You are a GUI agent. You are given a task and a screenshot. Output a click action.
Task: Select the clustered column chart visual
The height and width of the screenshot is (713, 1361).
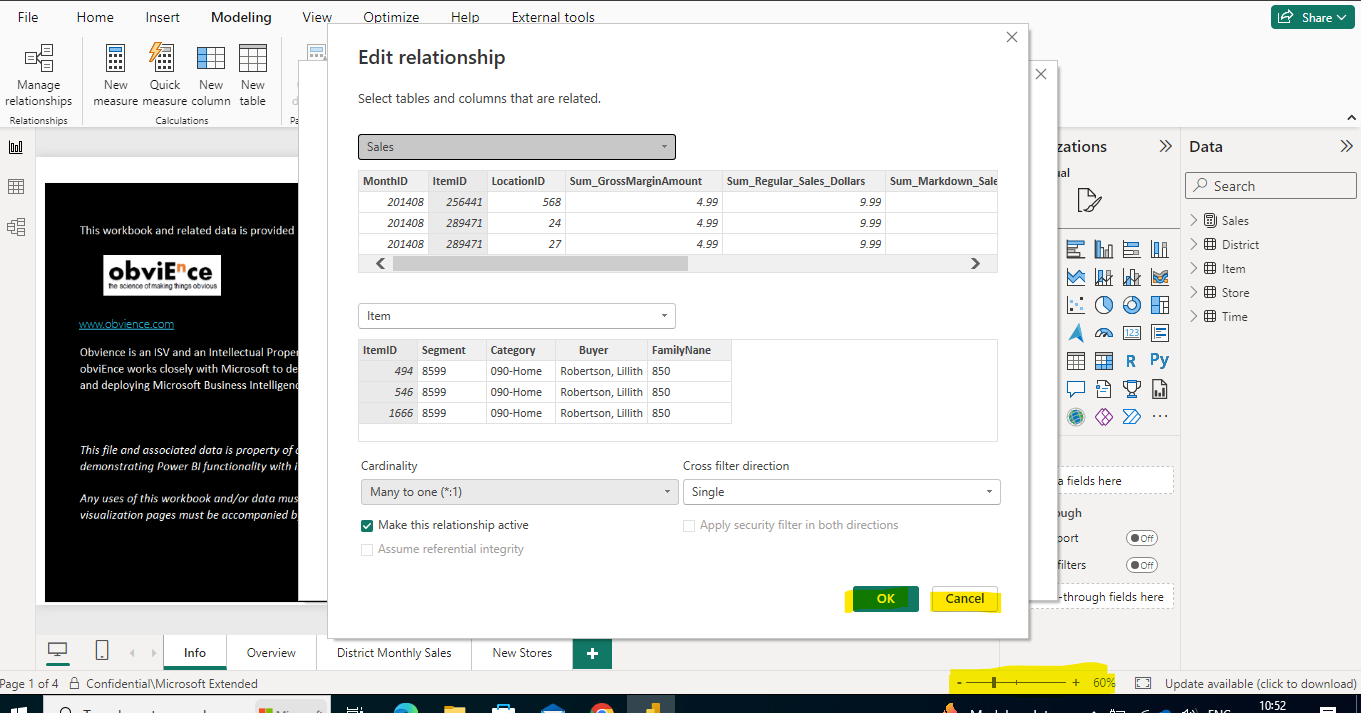pos(1104,249)
